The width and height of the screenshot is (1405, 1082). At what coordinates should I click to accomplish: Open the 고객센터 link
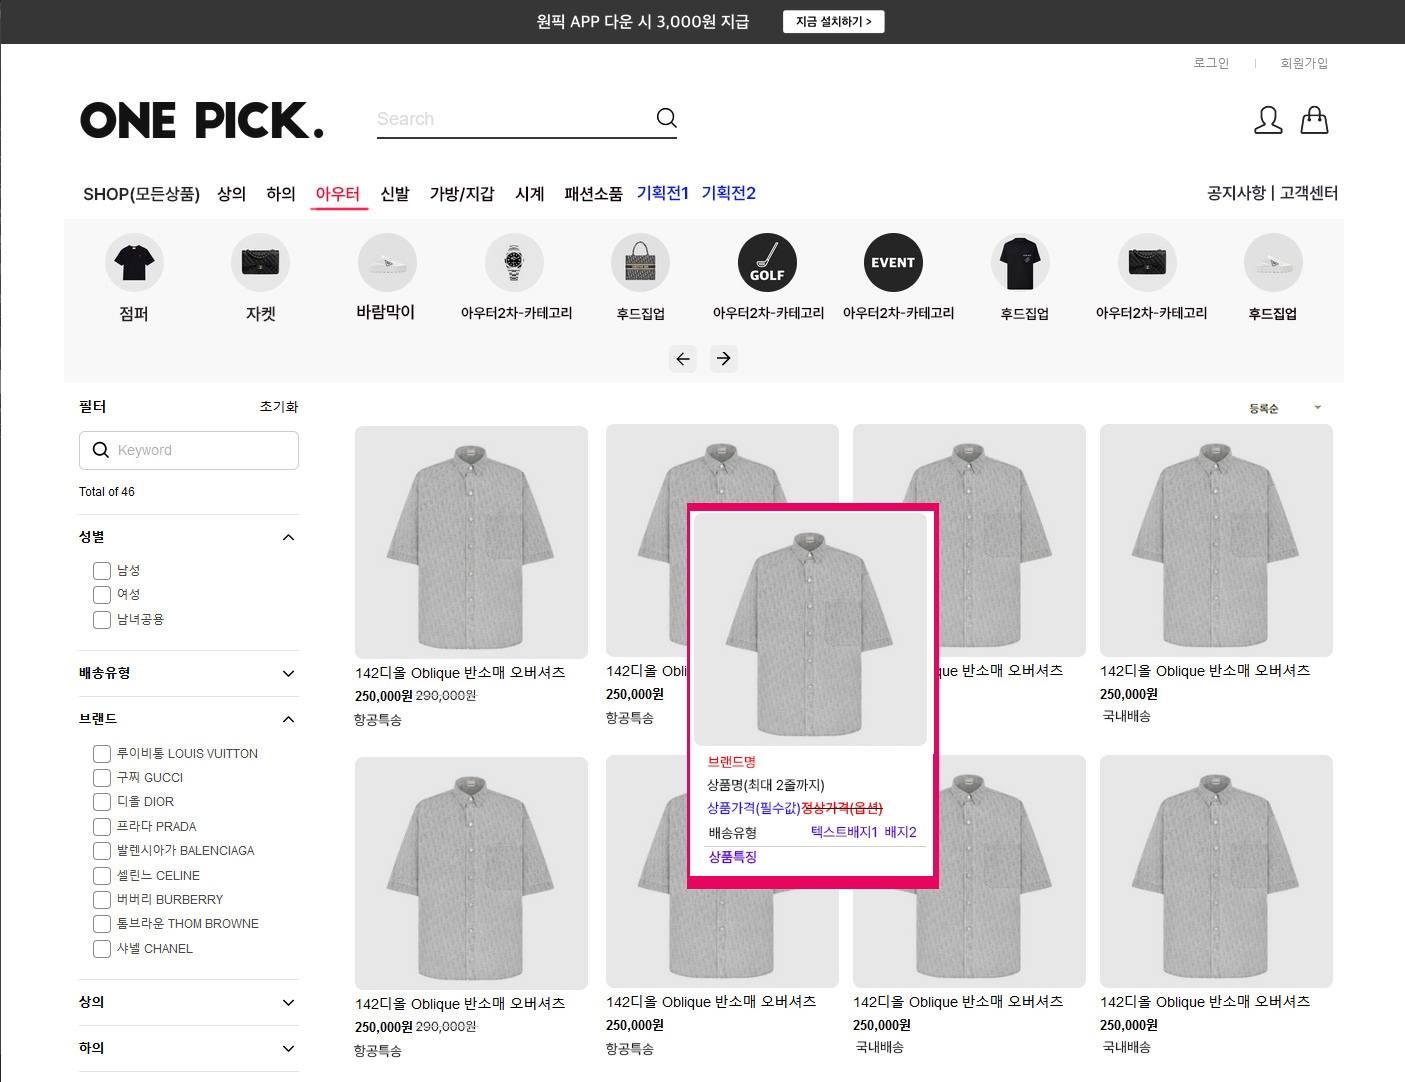coord(1309,193)
